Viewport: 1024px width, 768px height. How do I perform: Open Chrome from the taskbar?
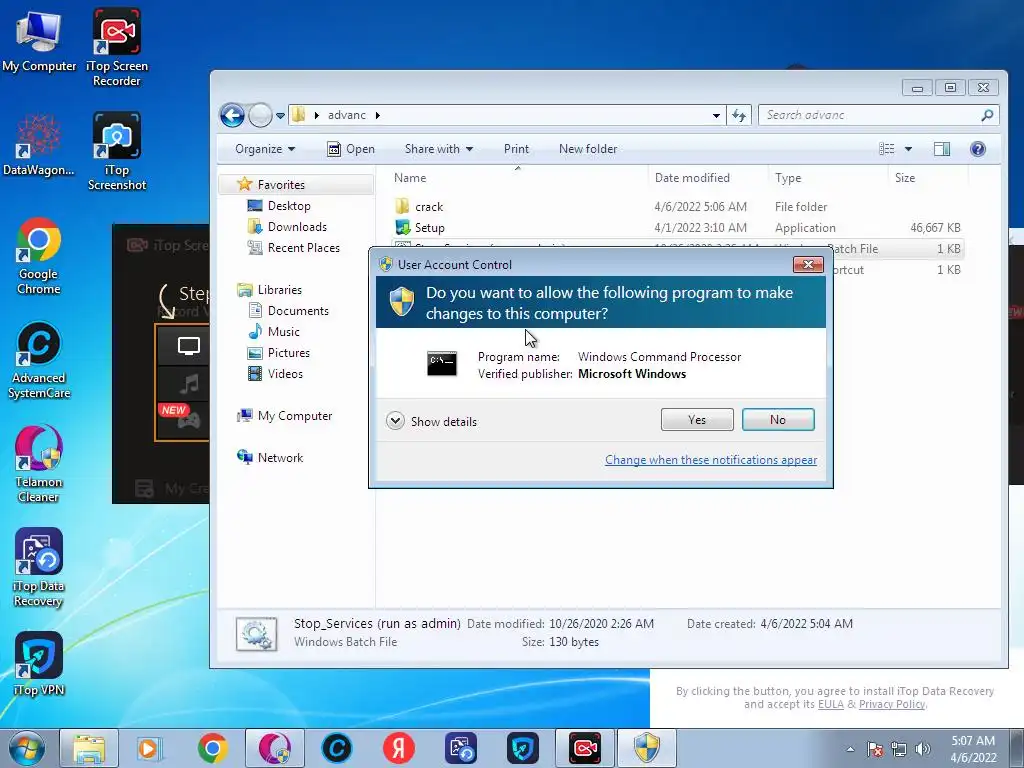point(213,748)
